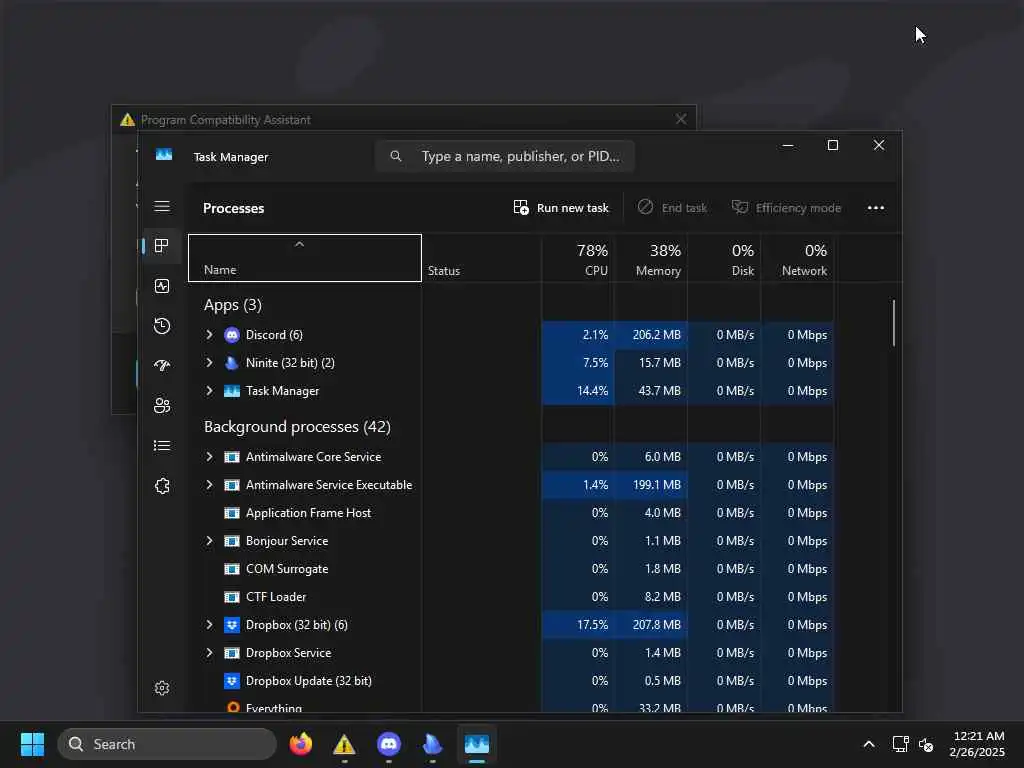Screen dimensions: 1024x768
Task: Click the search magnifier icon in Task Manager
Action: [396, 156]
